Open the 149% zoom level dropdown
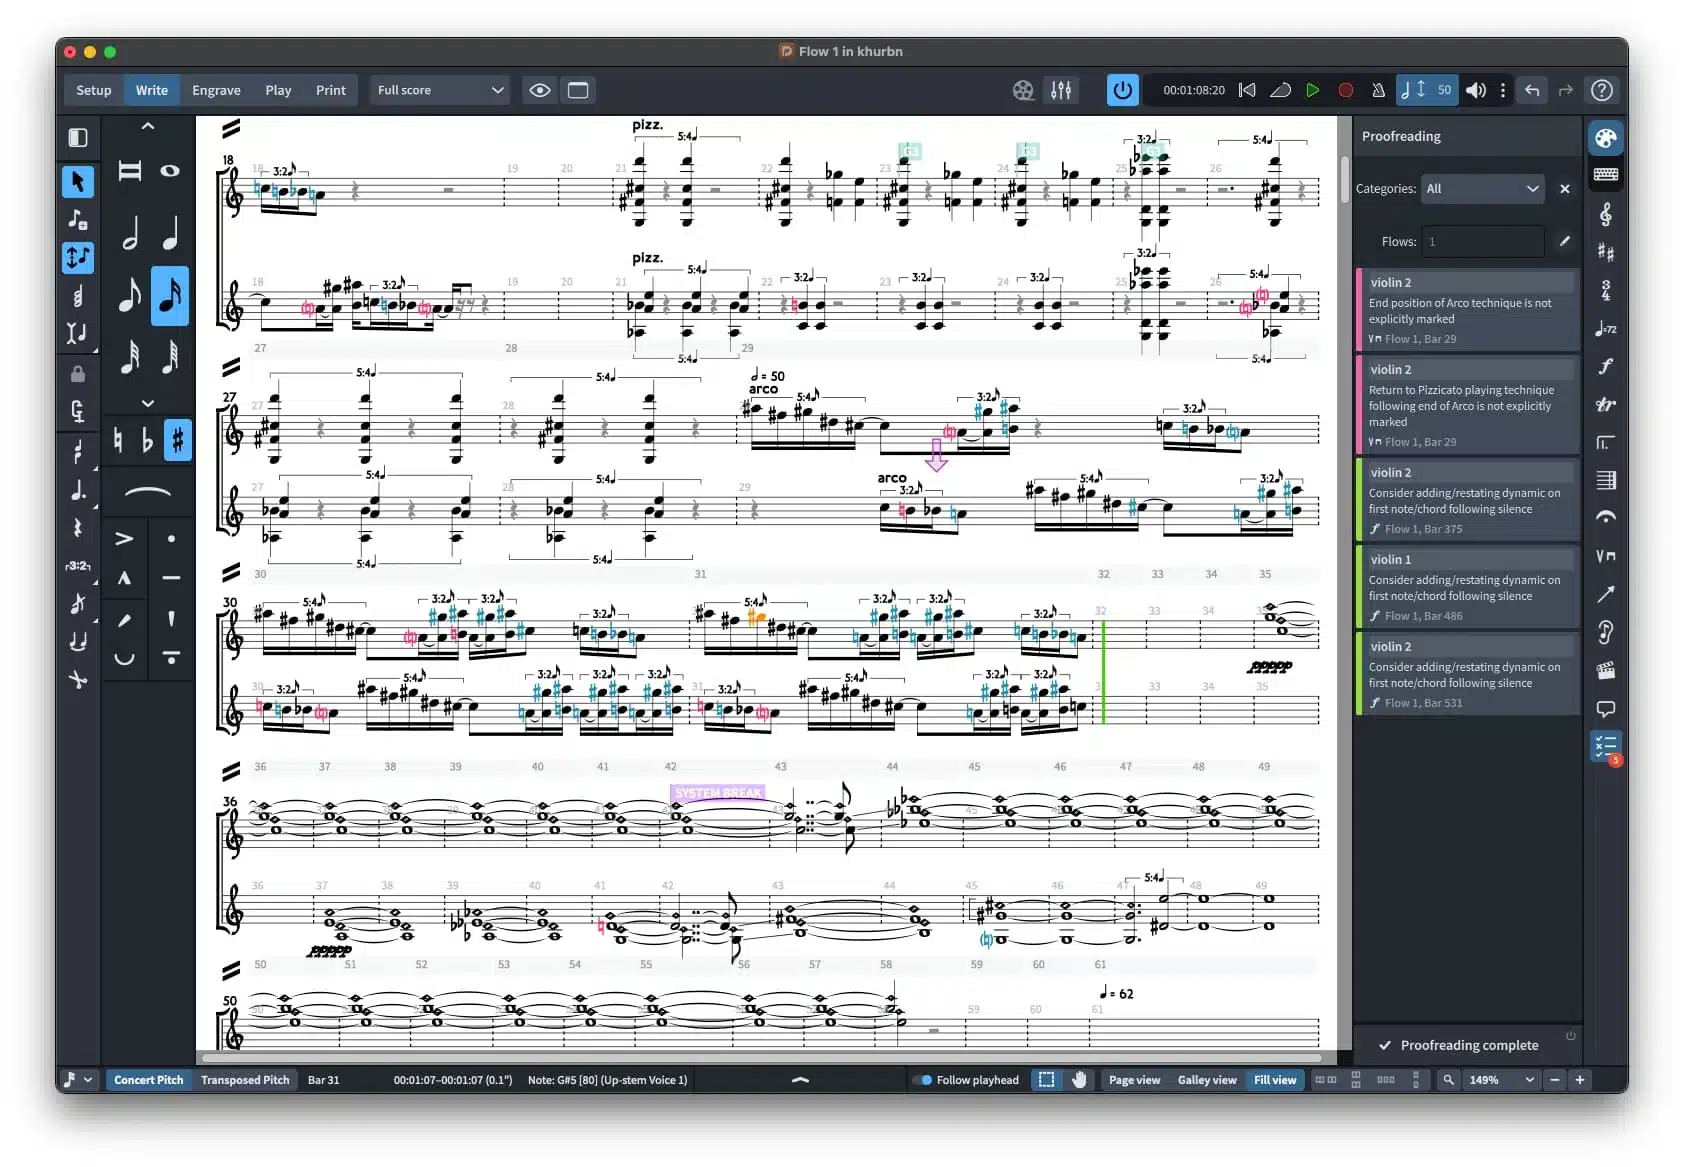Viewport: 1684px width, 1167px height. point(1499,1080)
